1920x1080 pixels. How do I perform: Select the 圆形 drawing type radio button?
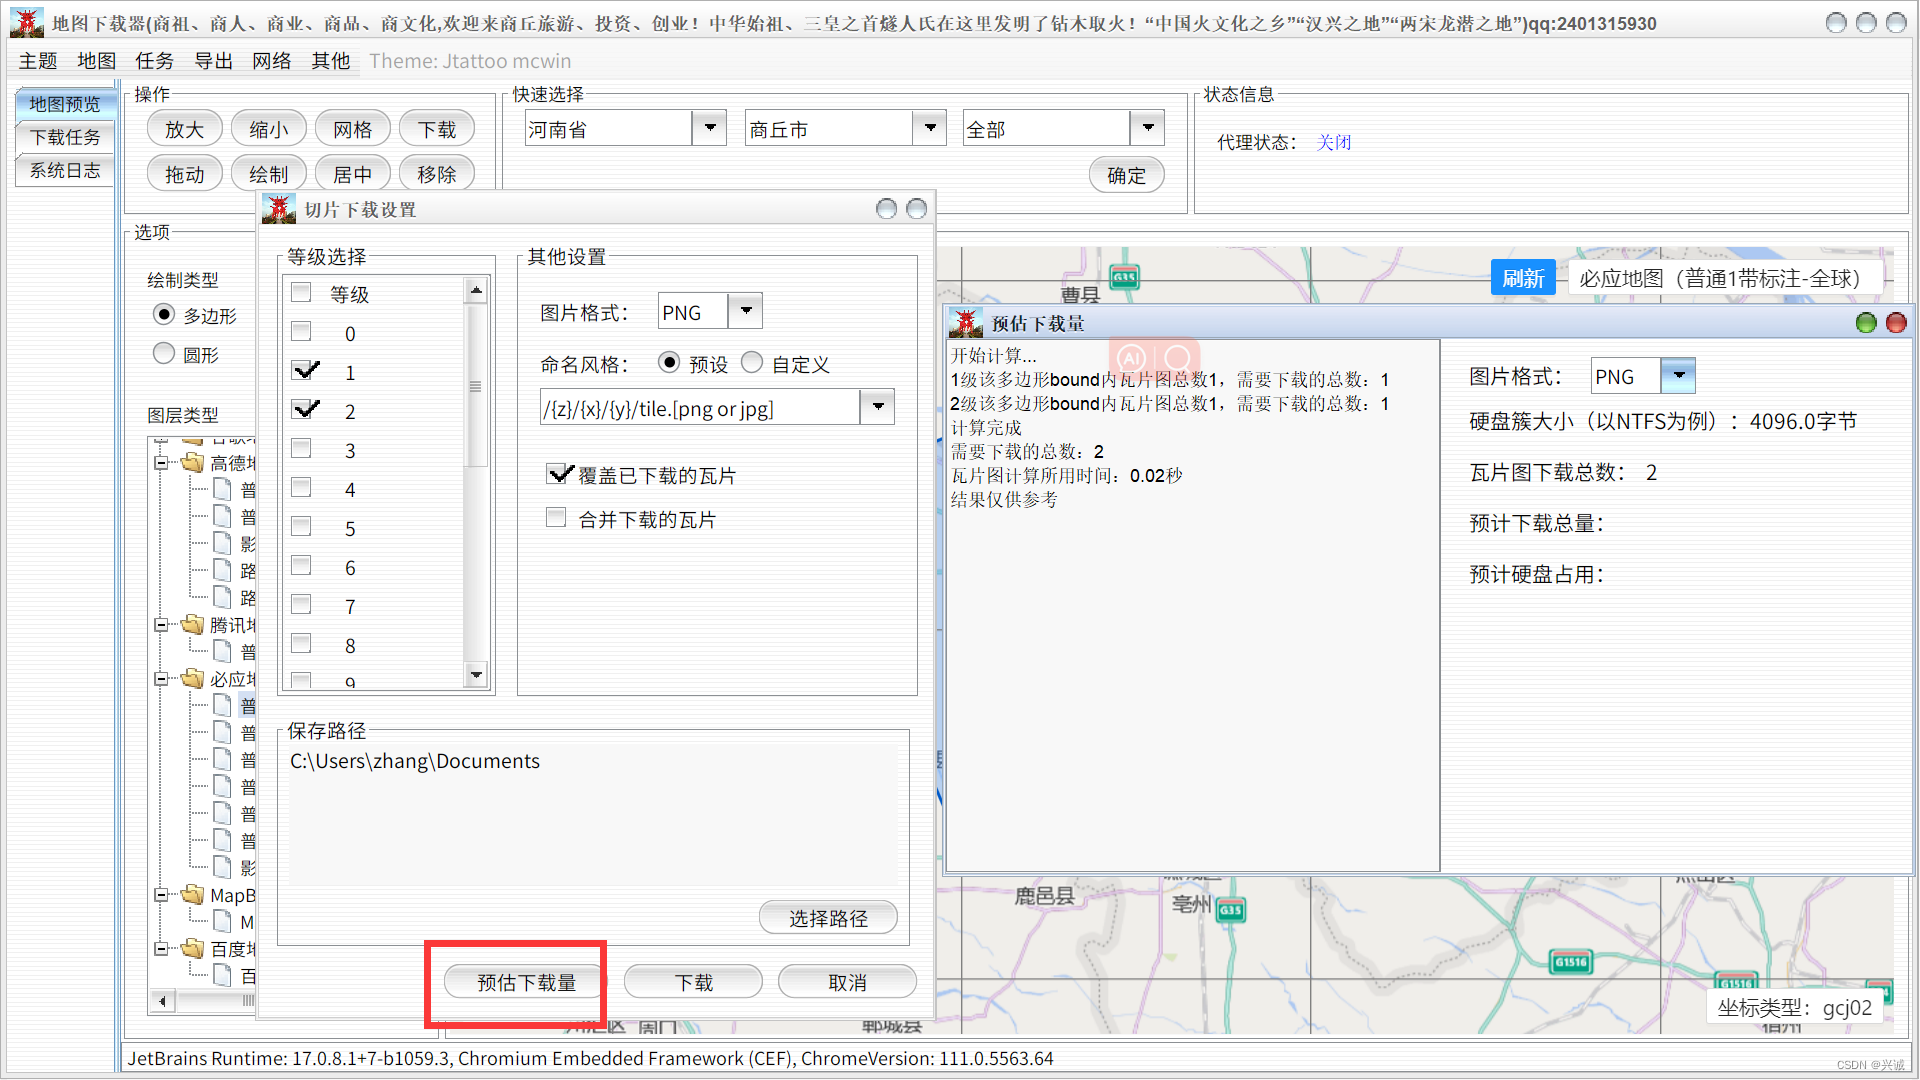pyautogui.click(x=164, y=354)
